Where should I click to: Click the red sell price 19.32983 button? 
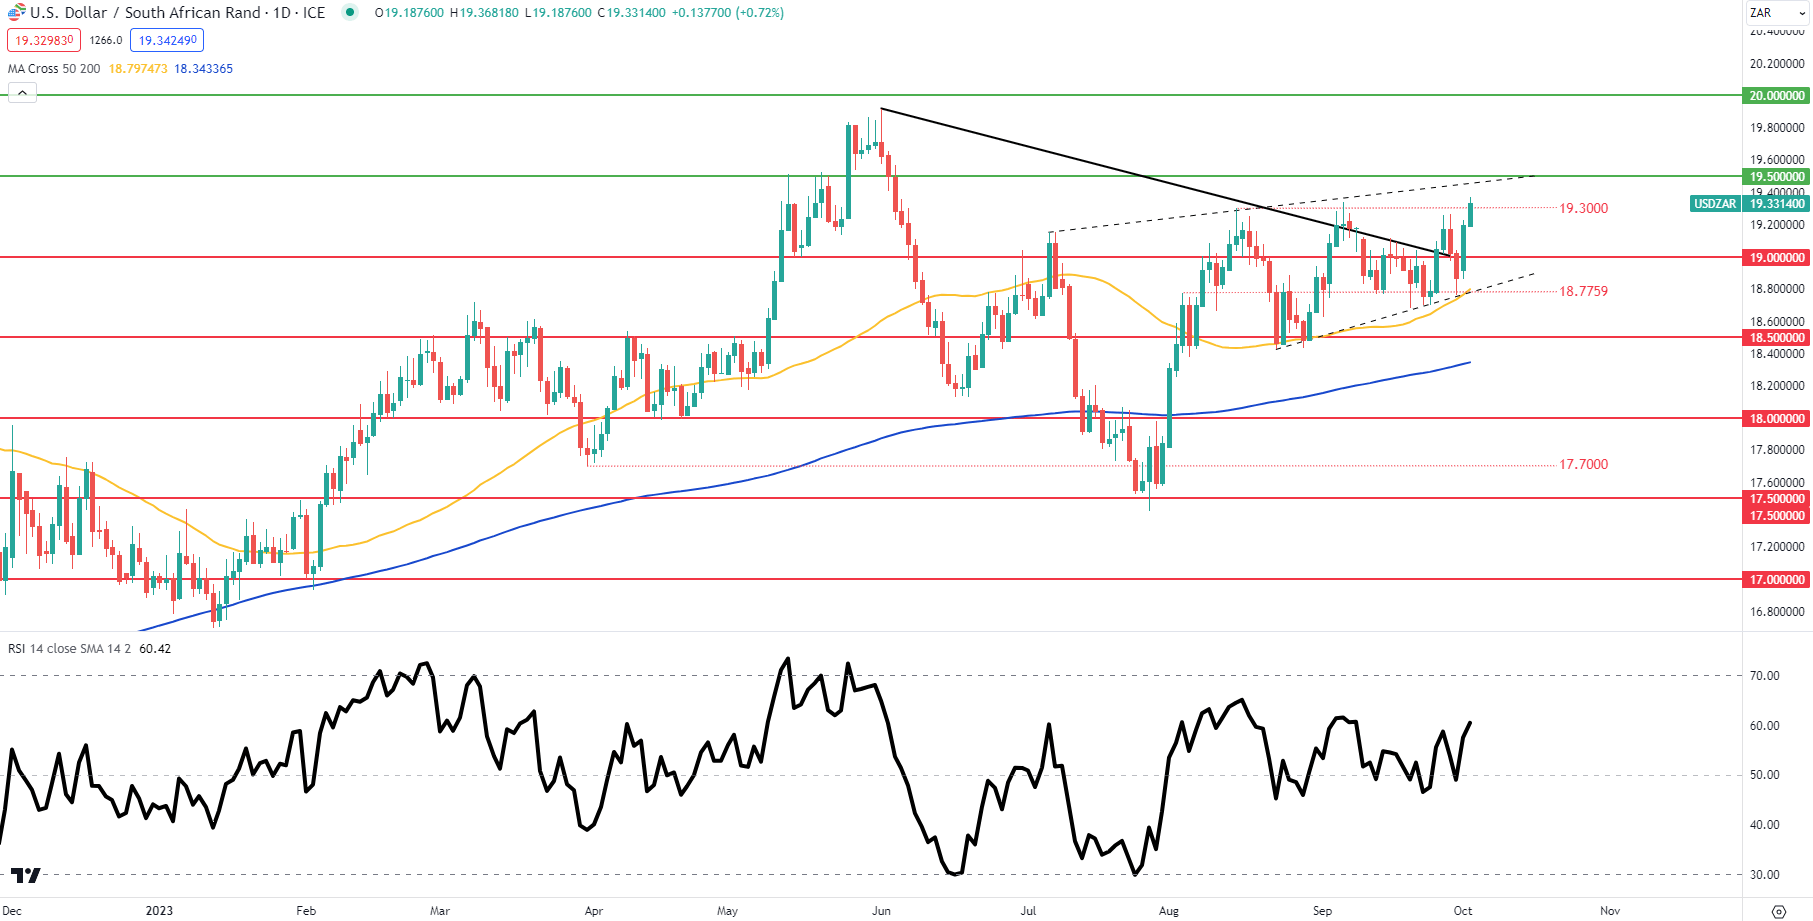pyautogui.click(x=44, y=40)
